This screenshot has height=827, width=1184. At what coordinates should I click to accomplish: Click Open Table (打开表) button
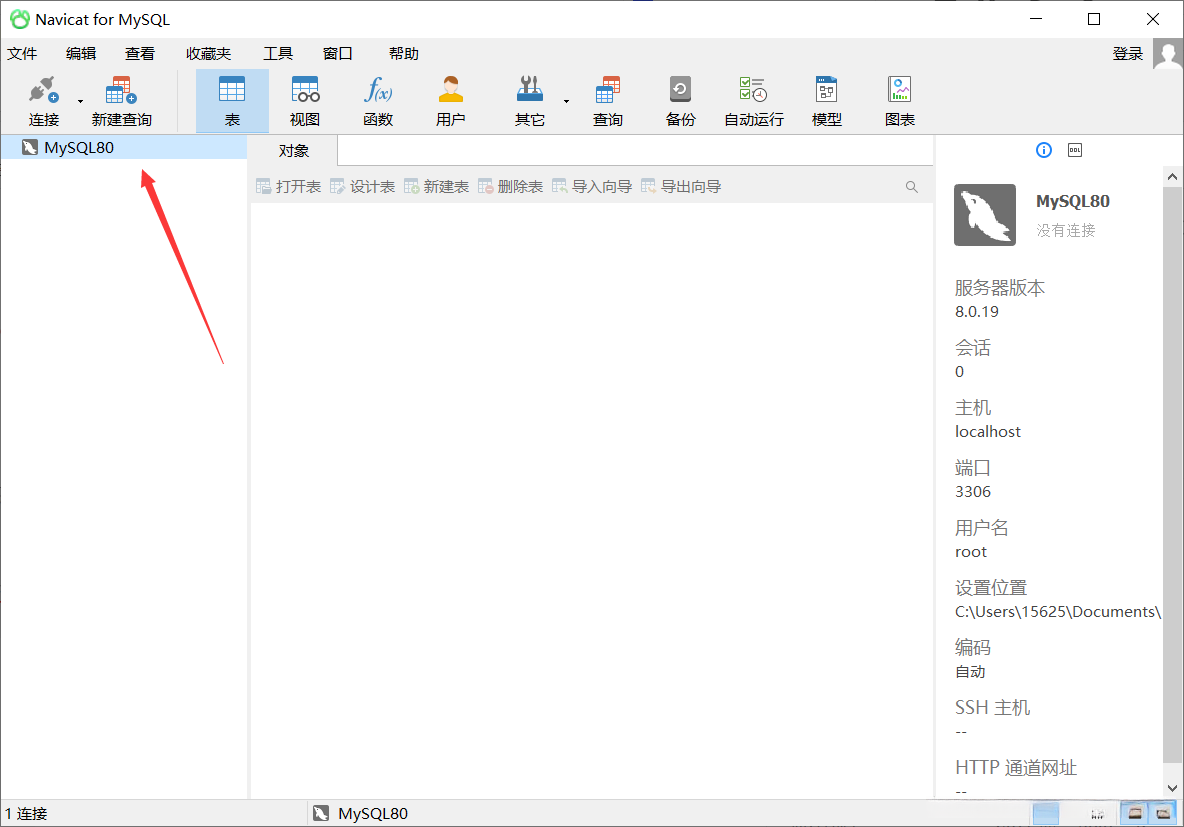tap(288, 187)
